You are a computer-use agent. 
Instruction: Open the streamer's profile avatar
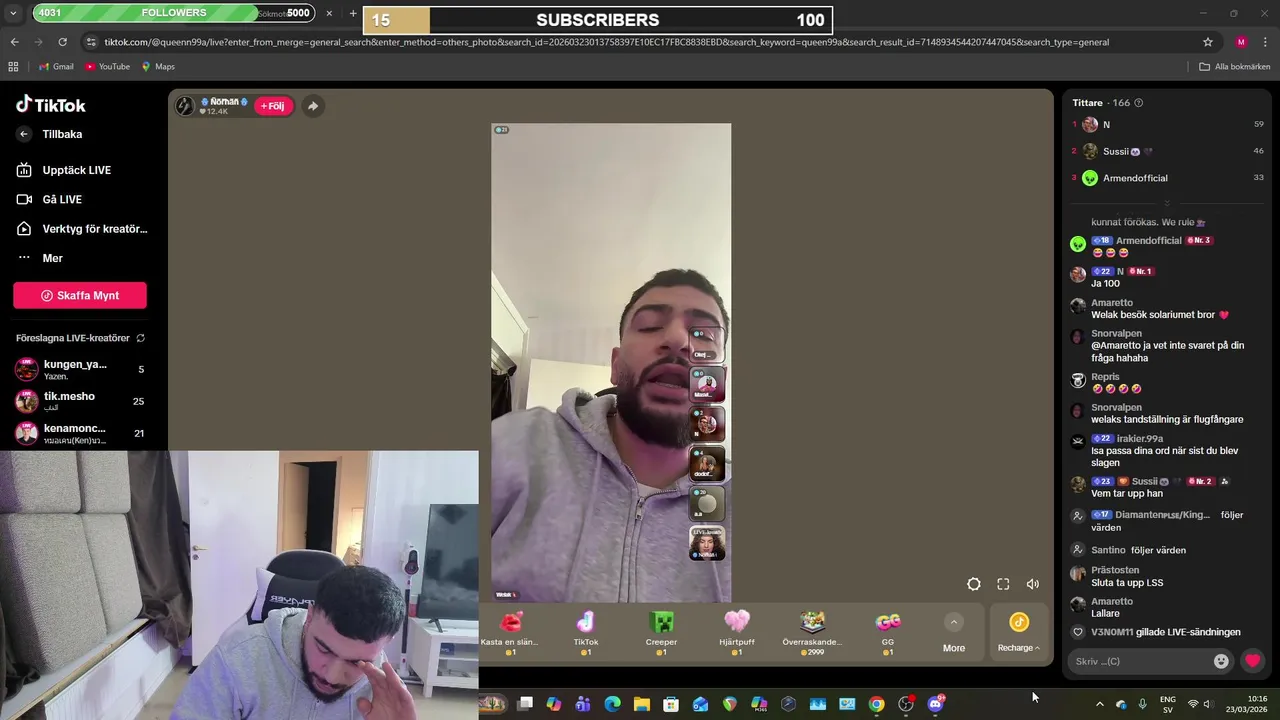(x=185, y=106)
